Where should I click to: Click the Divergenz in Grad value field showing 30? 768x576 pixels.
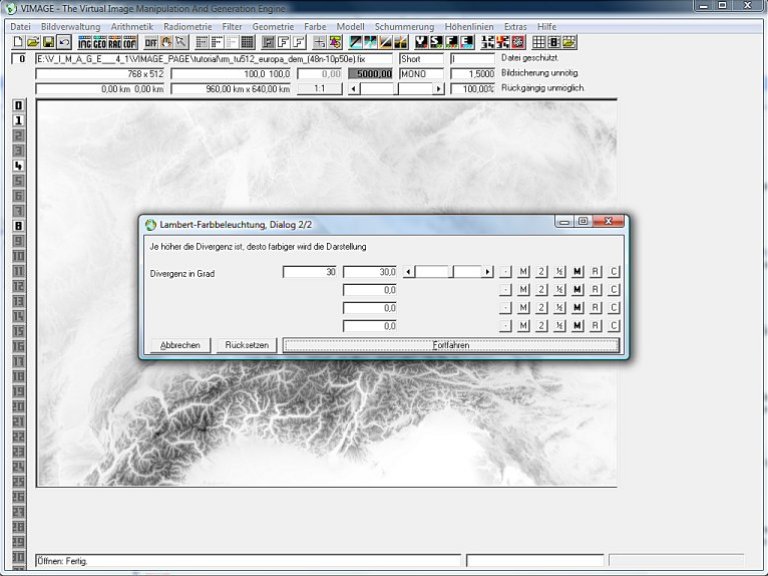click(x=311, y=271)
